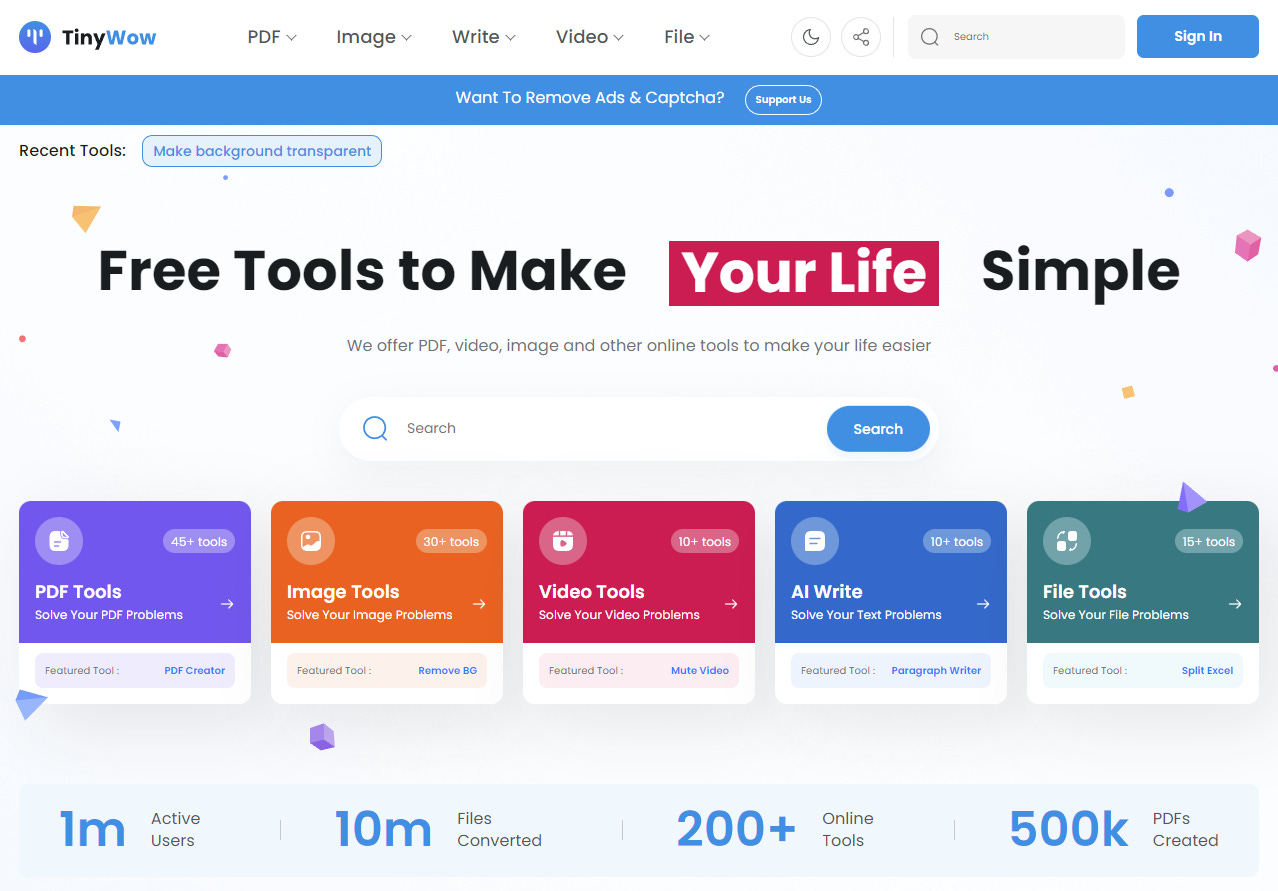1278x891 pixels.
Task: Click the AI Write card title
Action: [x=826, y=591]
